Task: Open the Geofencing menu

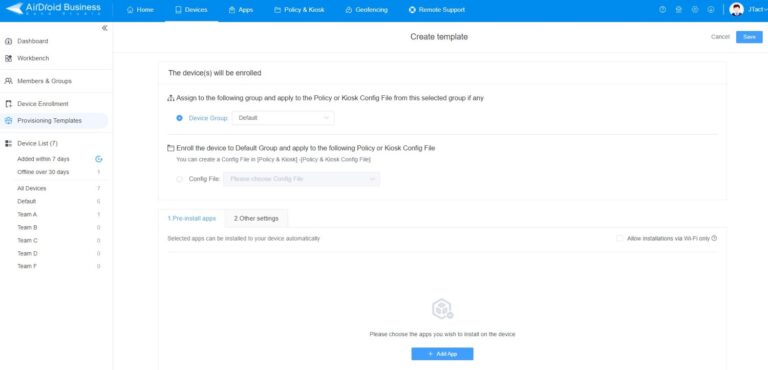Action: coord(366,10)
